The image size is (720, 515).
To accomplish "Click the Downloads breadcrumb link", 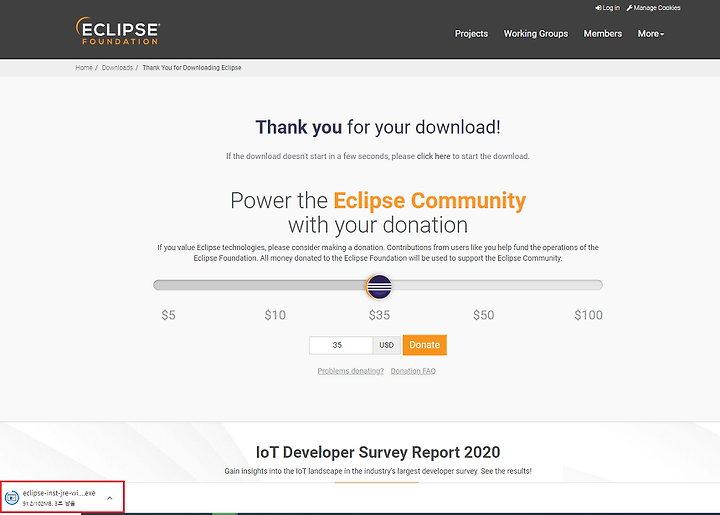I will pos(117,67).
